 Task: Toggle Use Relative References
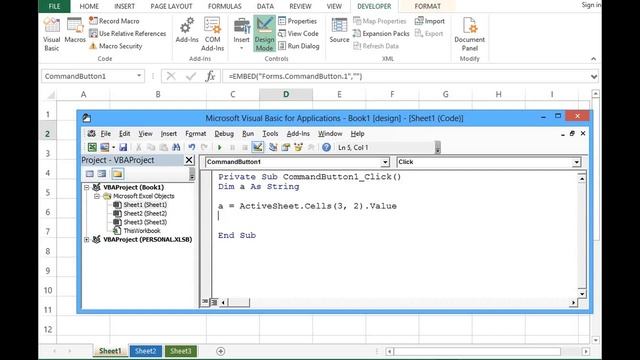coord(127,33)
